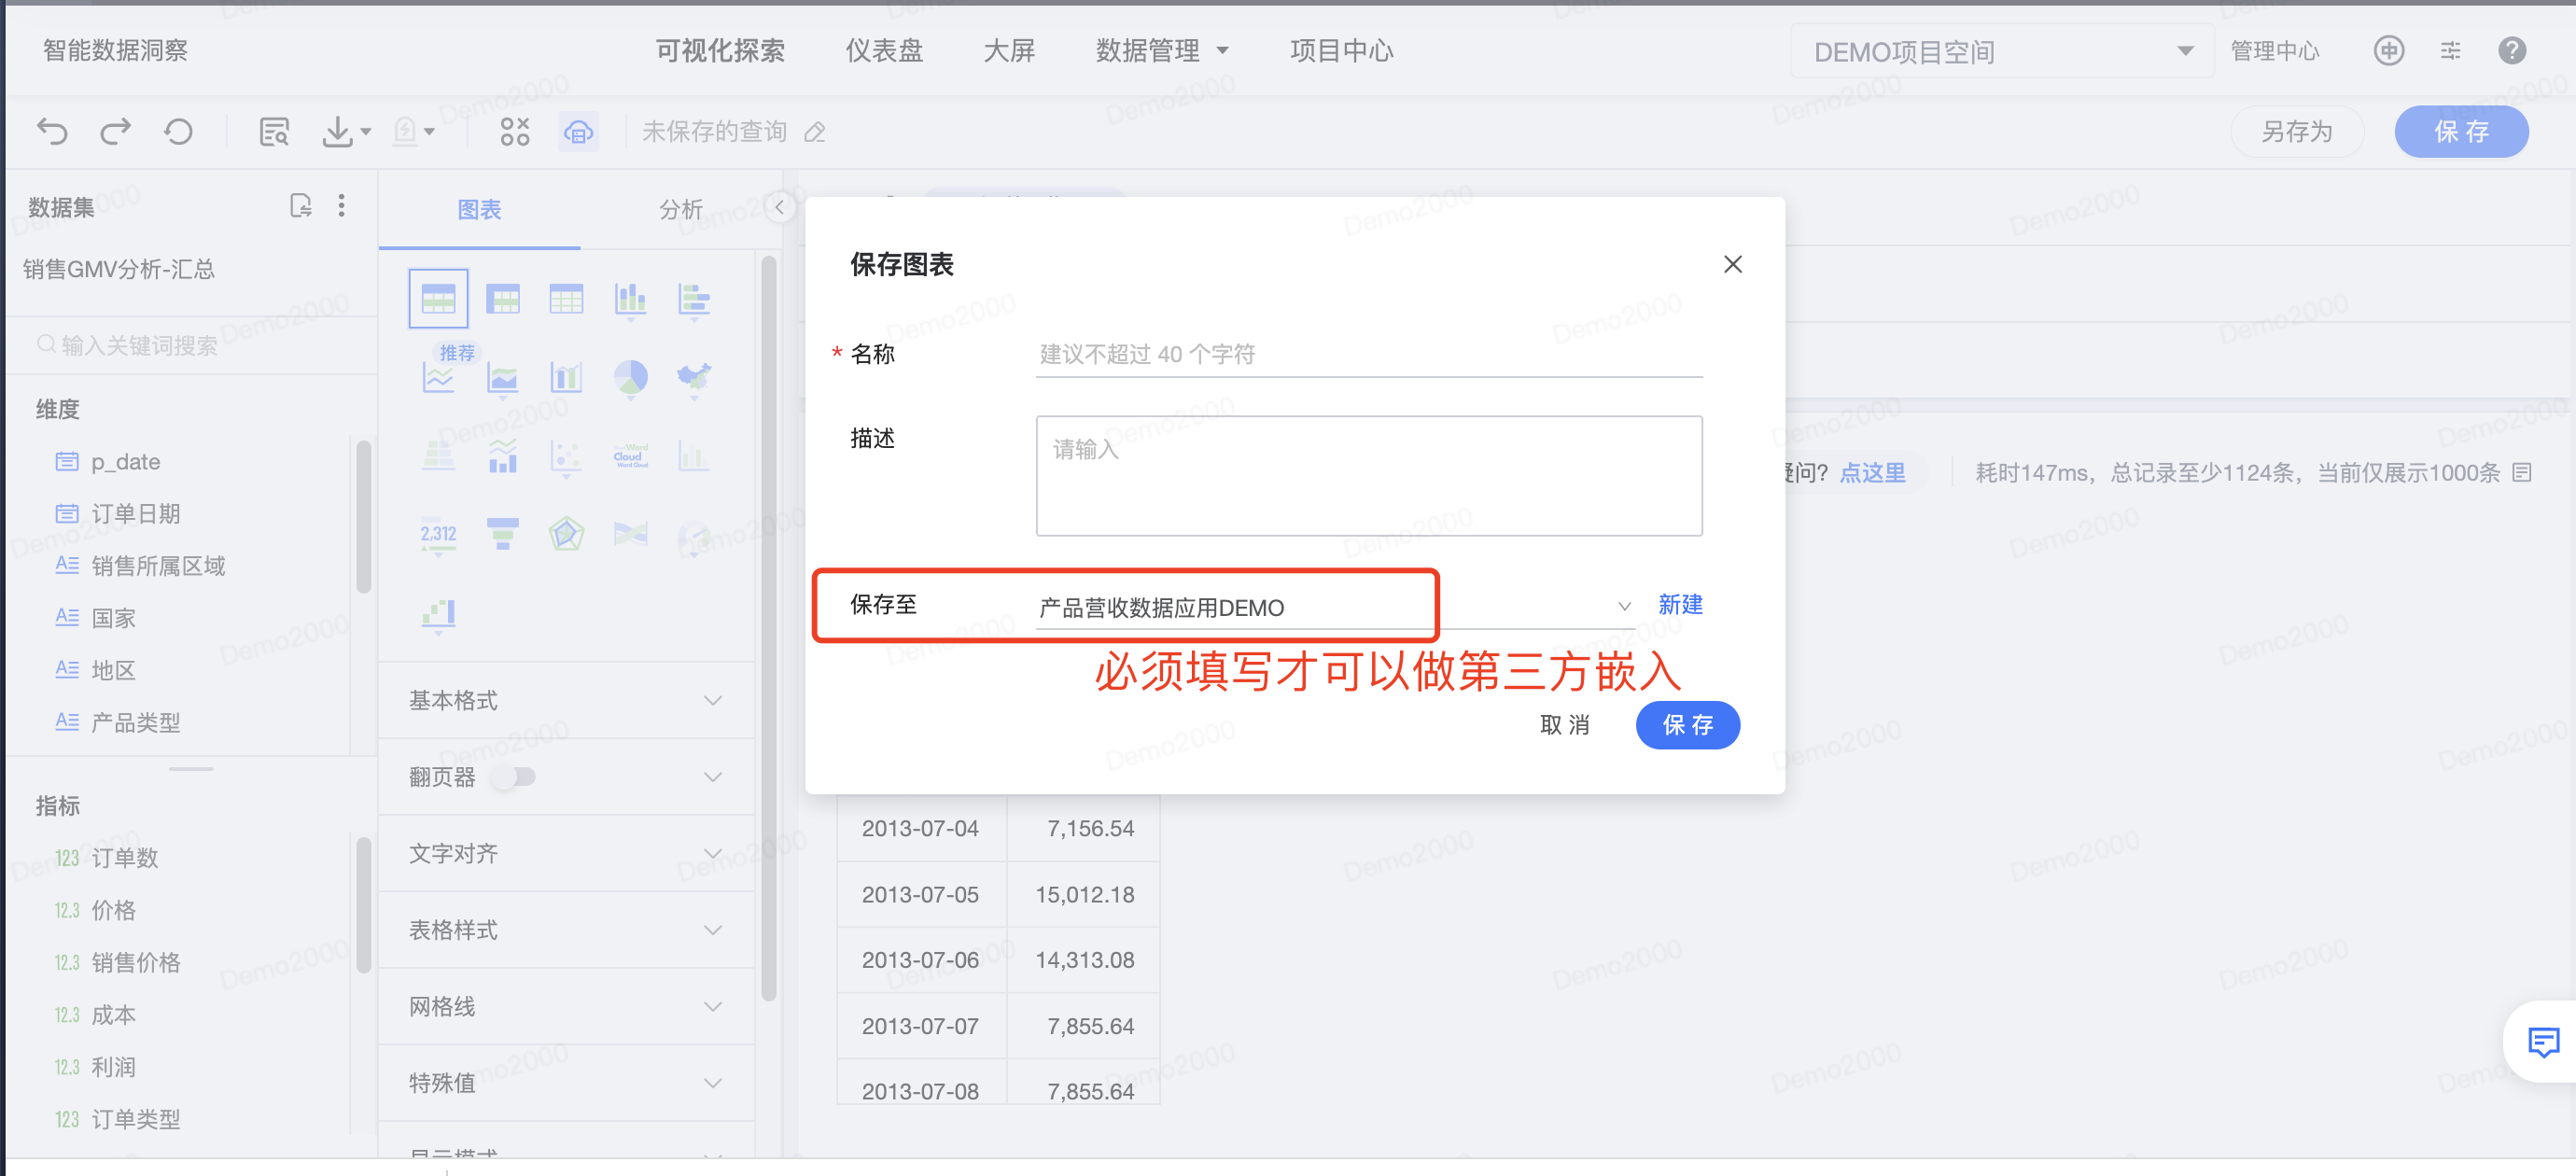Image resolution: width=2576 pixels, height=1176 pixels.
Task: Open the DEMO项目空间 workspace dropdown
Action: coord(2003,51)
